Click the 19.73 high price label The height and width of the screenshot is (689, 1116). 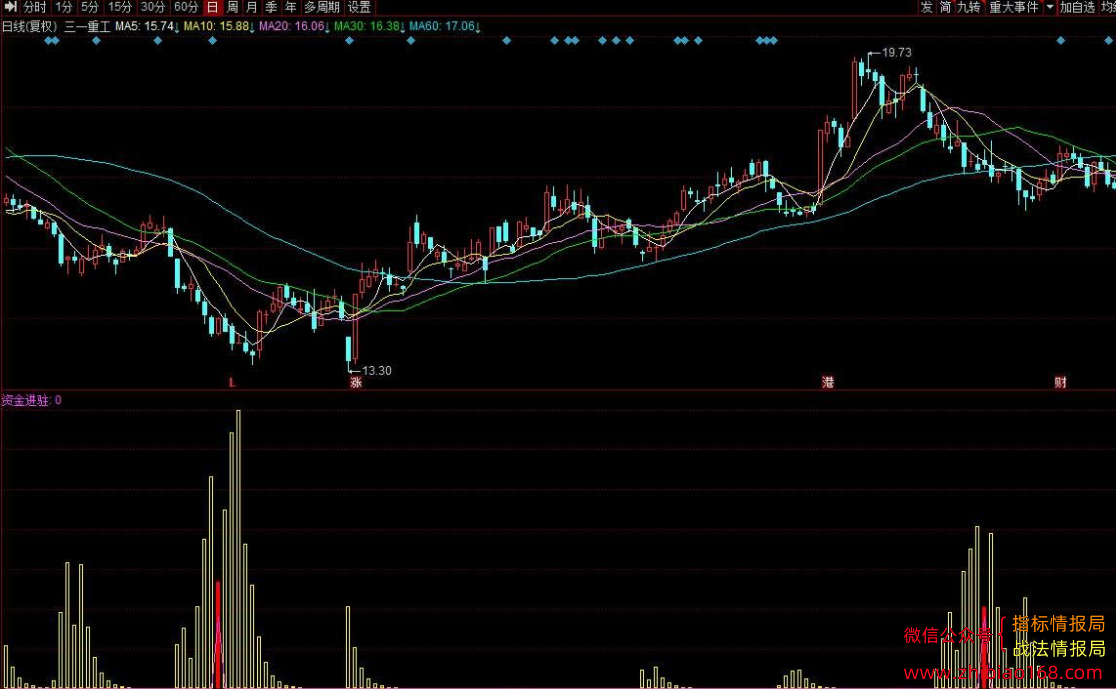point(896,53)
